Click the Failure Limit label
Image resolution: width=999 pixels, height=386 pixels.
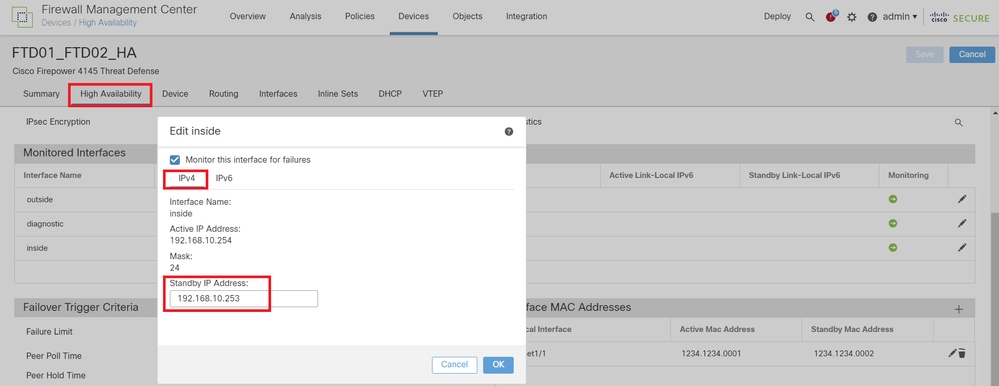(x=49, y=331)
